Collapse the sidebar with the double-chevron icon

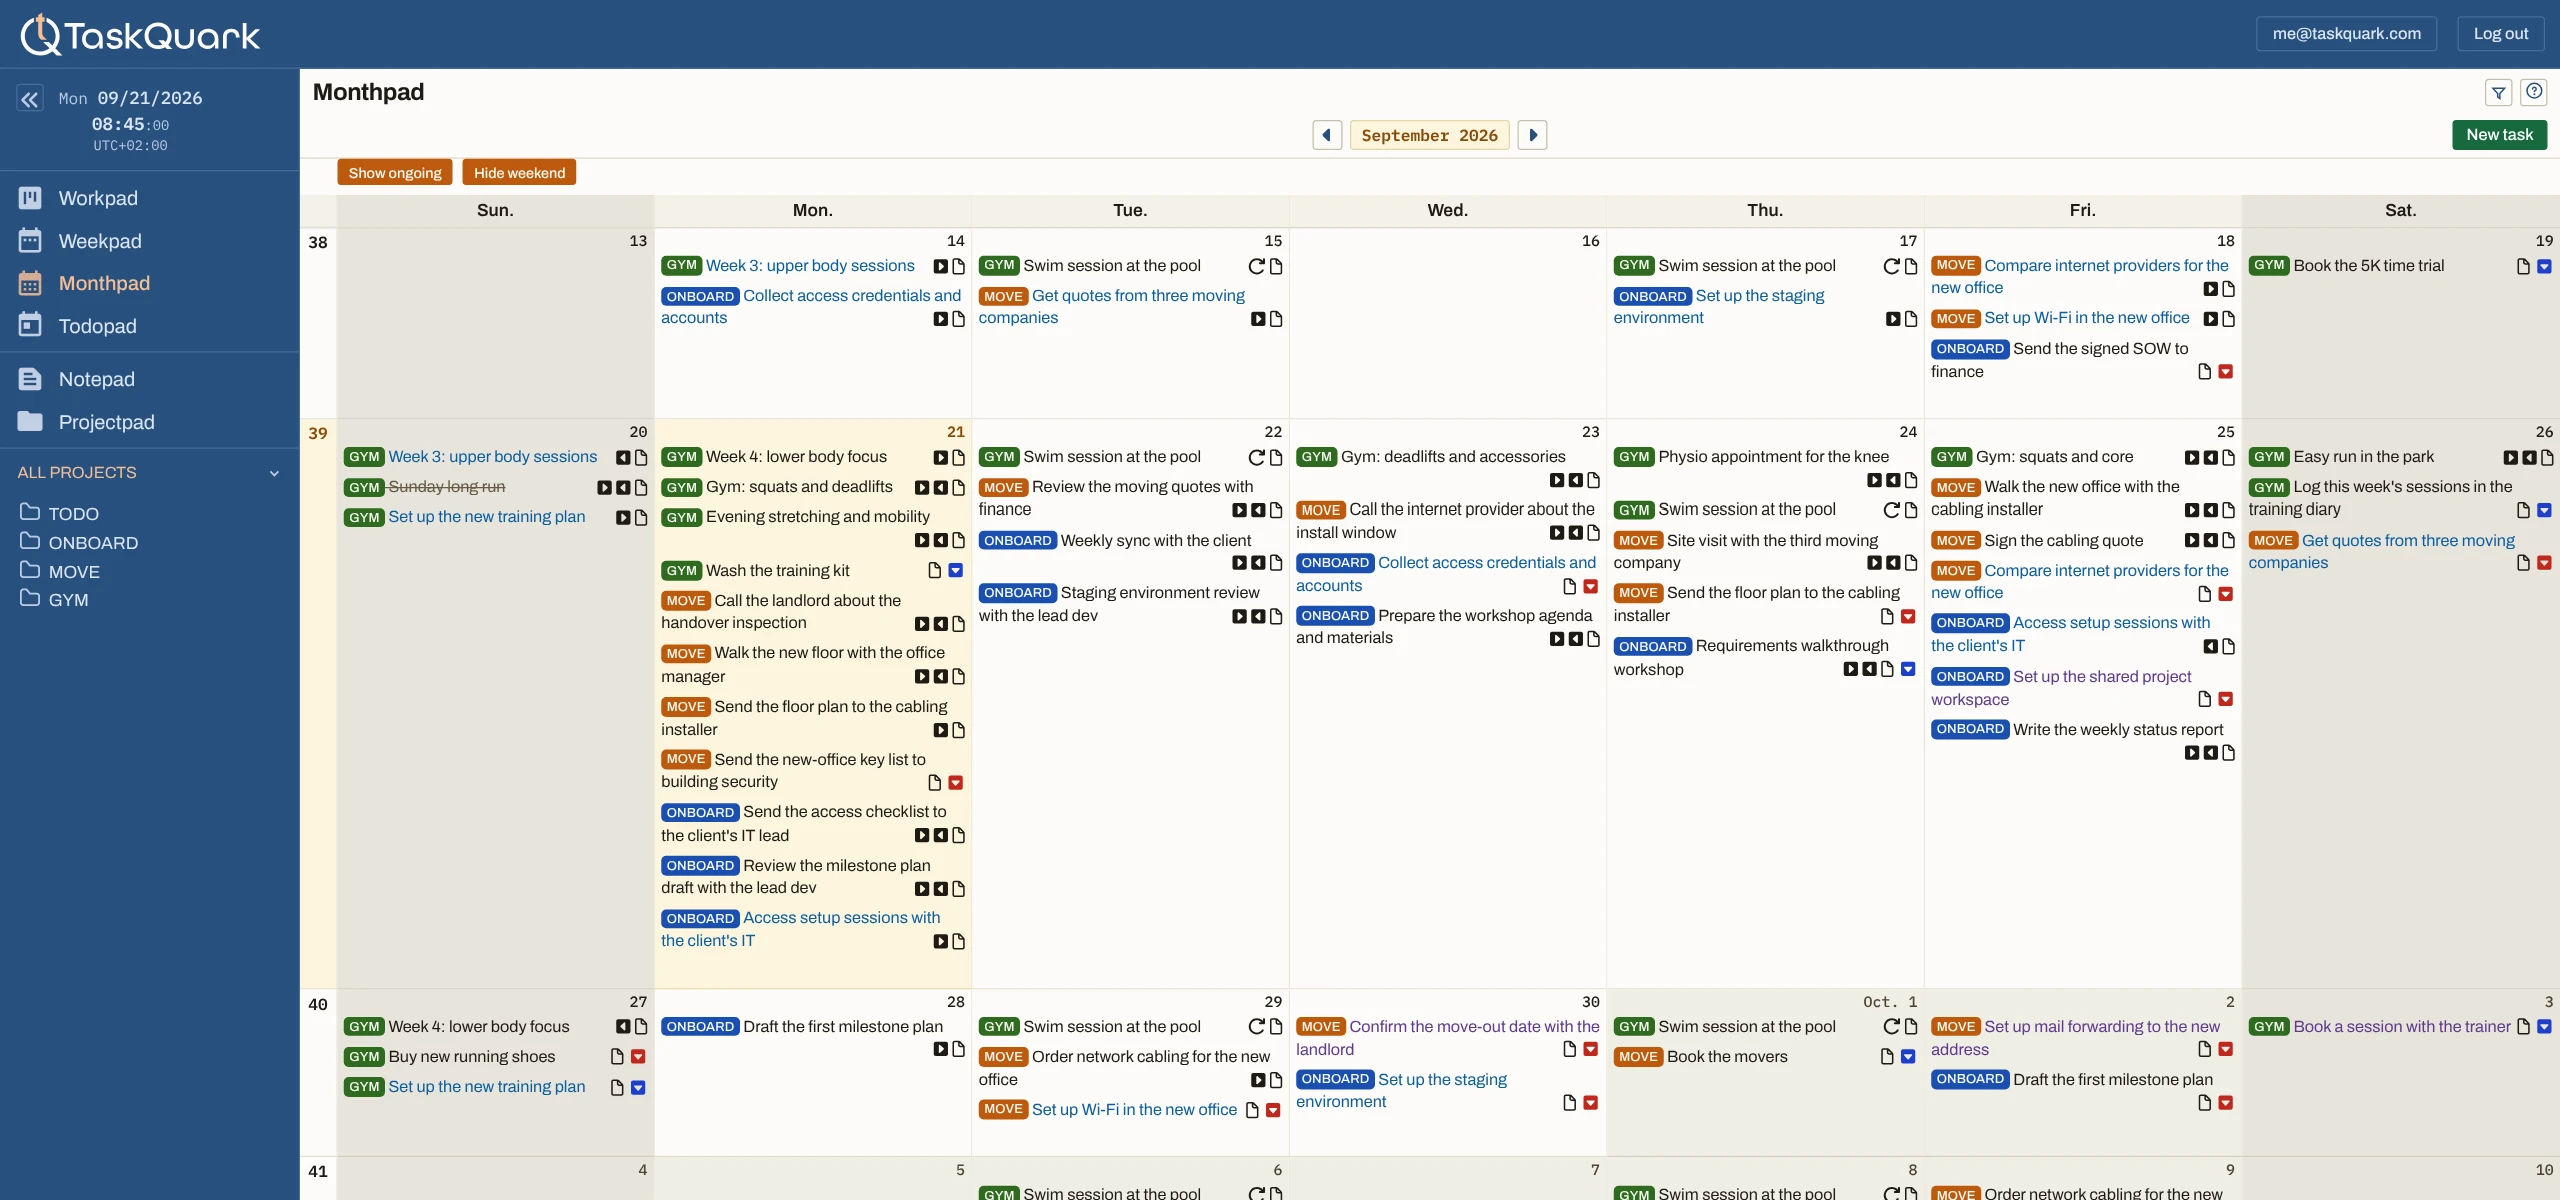(30, 99)
